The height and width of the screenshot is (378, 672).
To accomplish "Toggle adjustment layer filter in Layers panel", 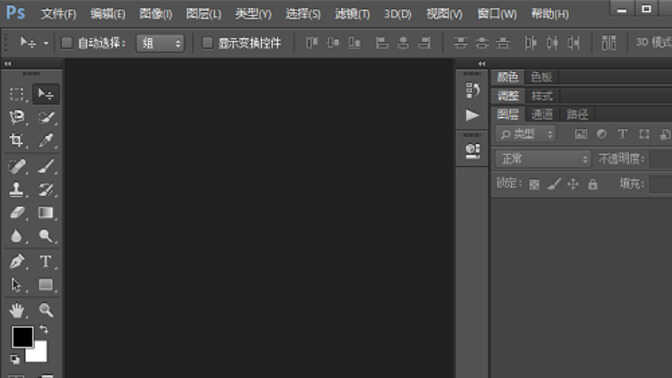I will click(602, 135).
